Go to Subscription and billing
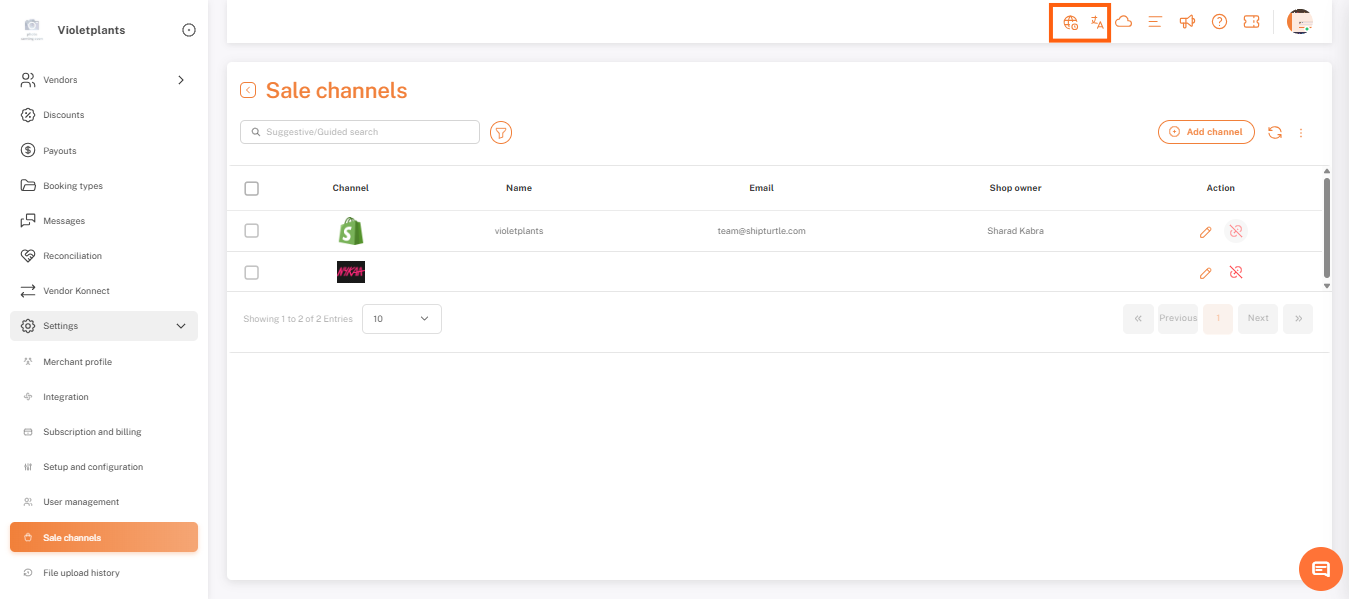Image resolution: width=1349 pixels, height=599 pixels. pyautogui.click(x=92, y=432)
